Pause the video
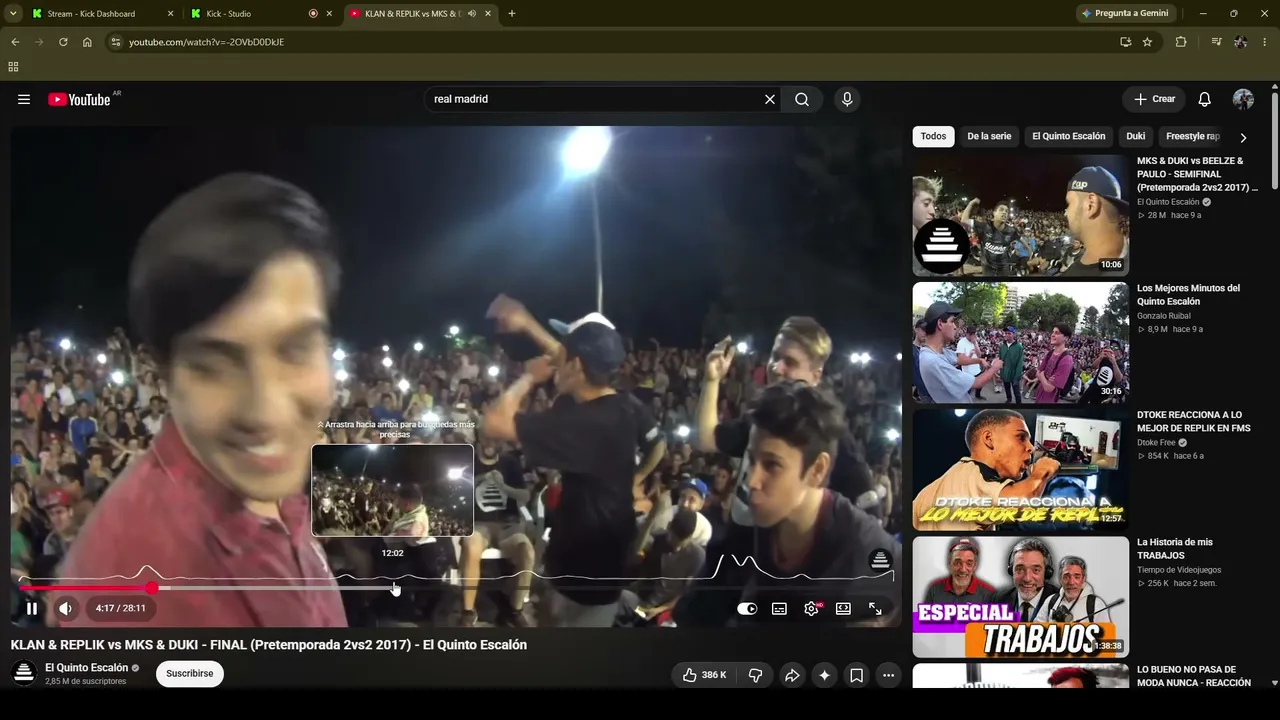Image resolution: width=1280 pixels, height=720 pixels. (x=32, y=608)
